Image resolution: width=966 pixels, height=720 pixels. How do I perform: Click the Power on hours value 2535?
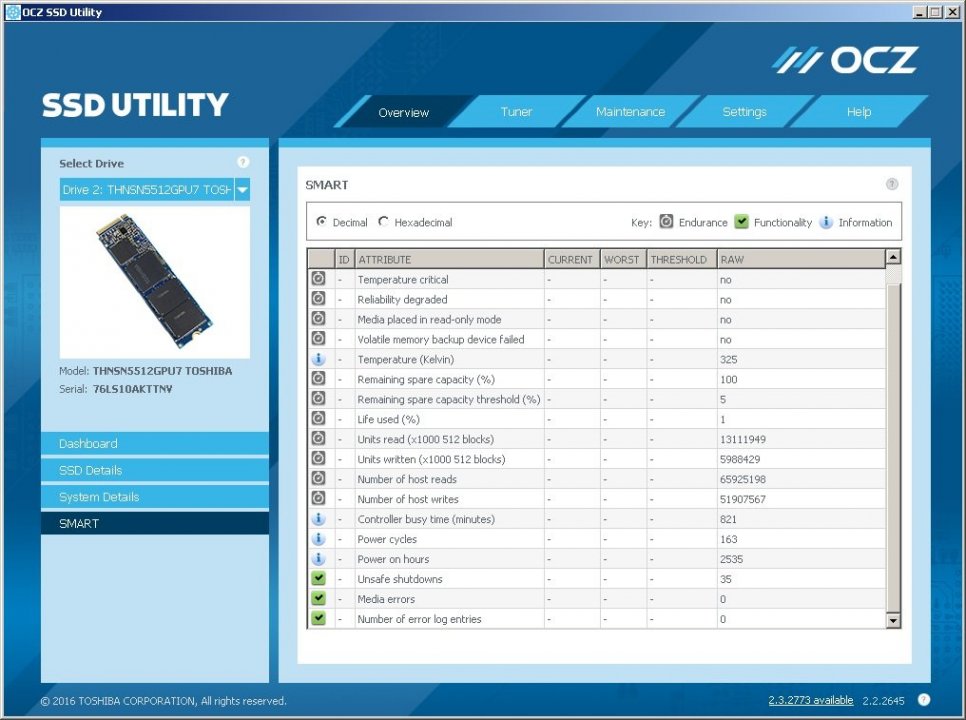click(x=731, y=559)
